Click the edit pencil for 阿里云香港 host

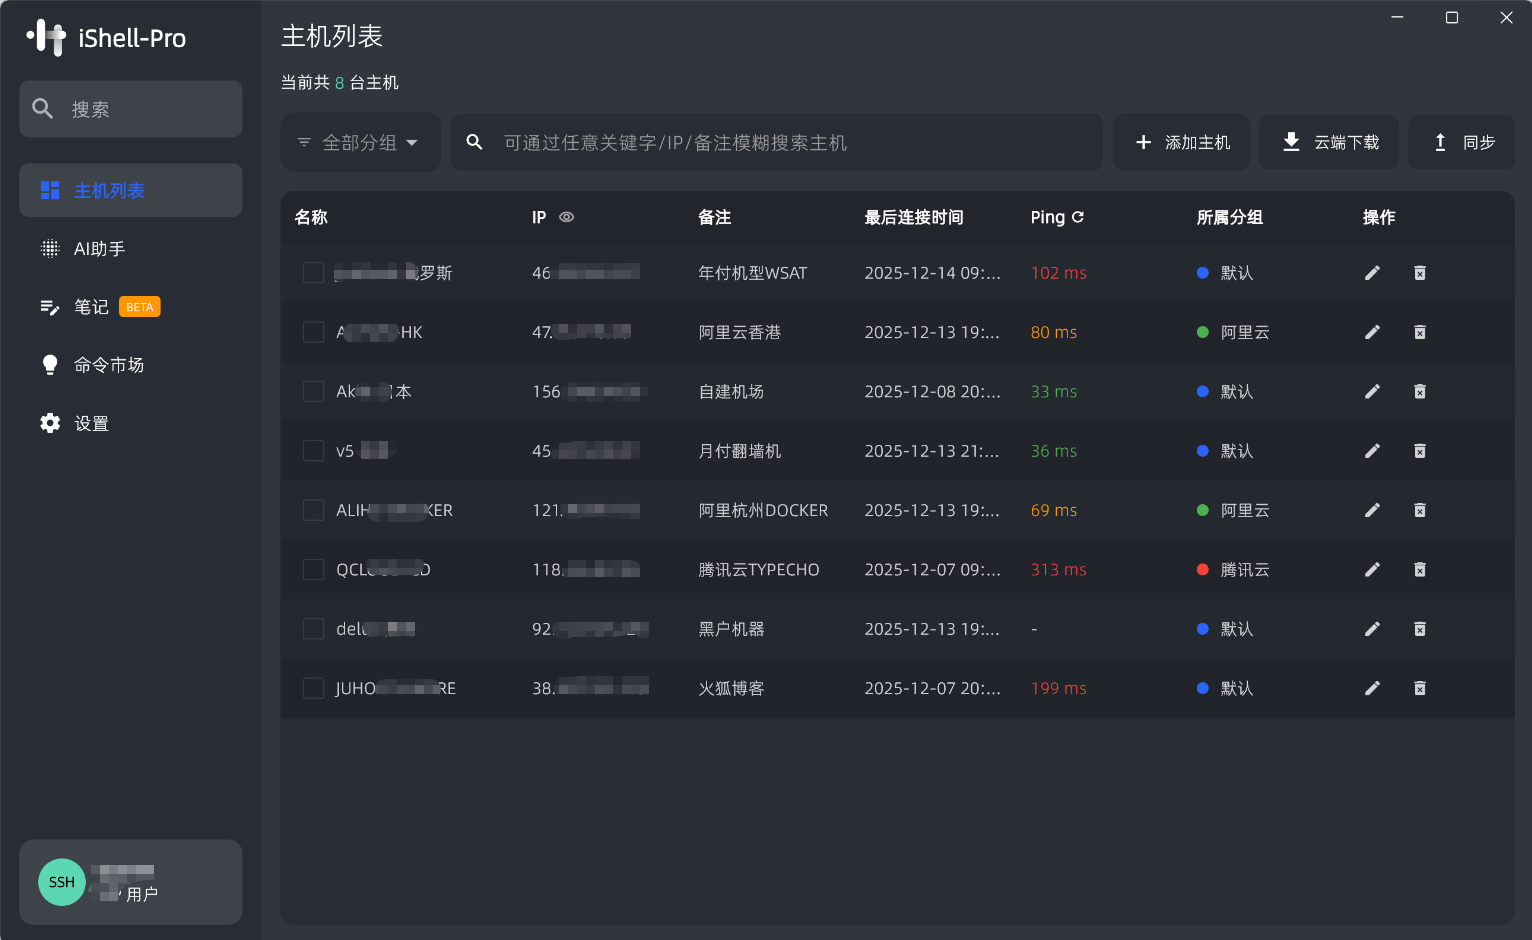click(x=1372, y=332)
